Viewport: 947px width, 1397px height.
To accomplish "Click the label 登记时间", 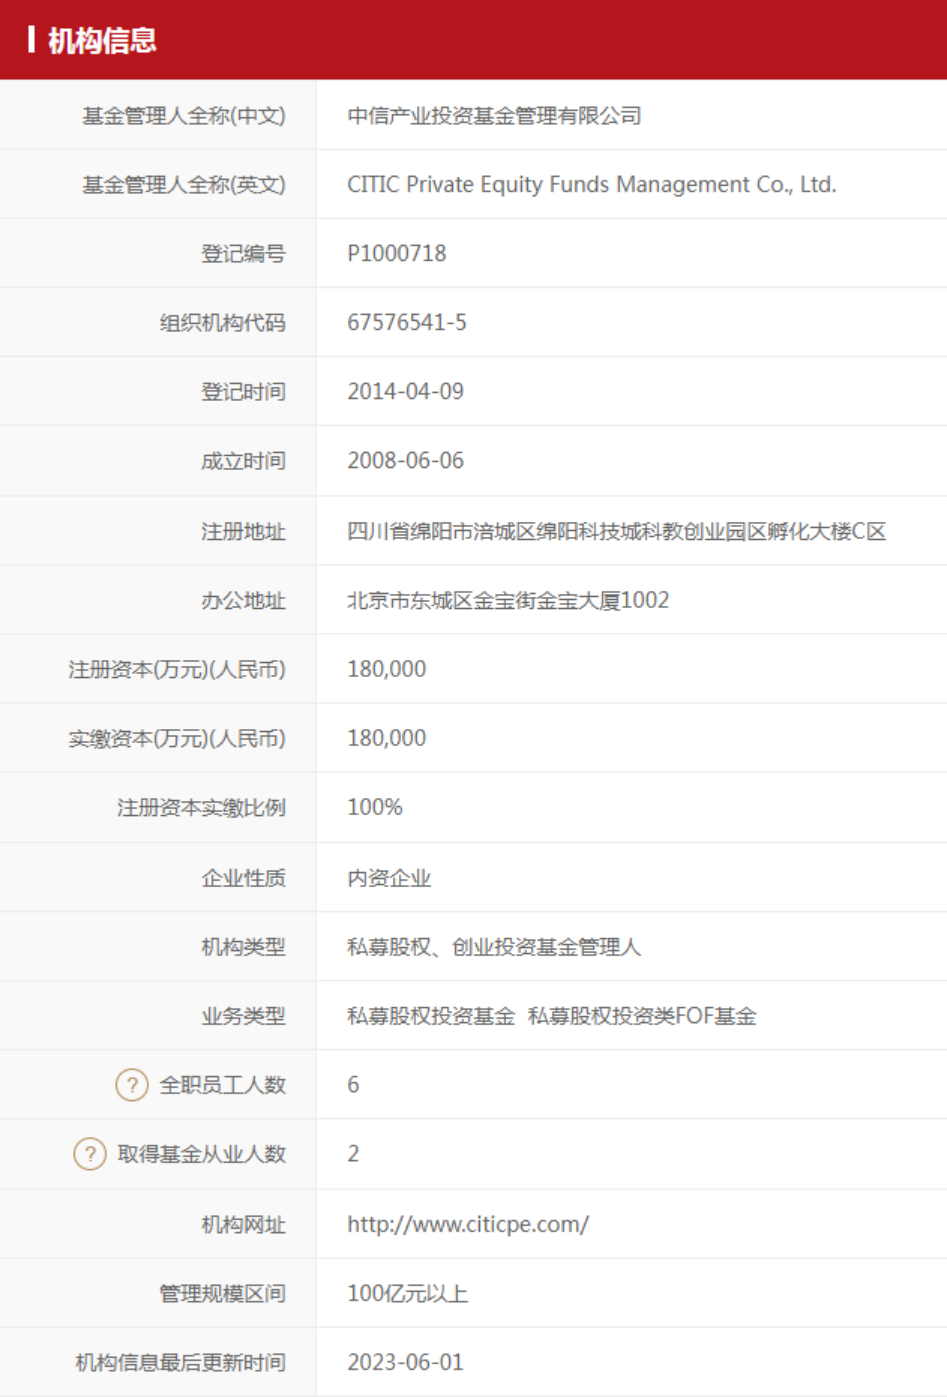I will [244, 392].
